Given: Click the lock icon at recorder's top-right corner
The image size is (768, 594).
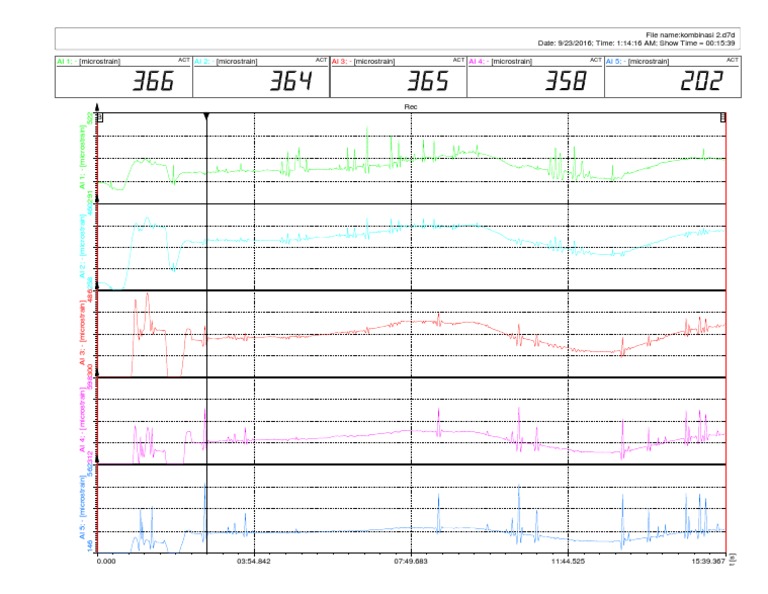Looking at the screenshot, I should [722, 118].
